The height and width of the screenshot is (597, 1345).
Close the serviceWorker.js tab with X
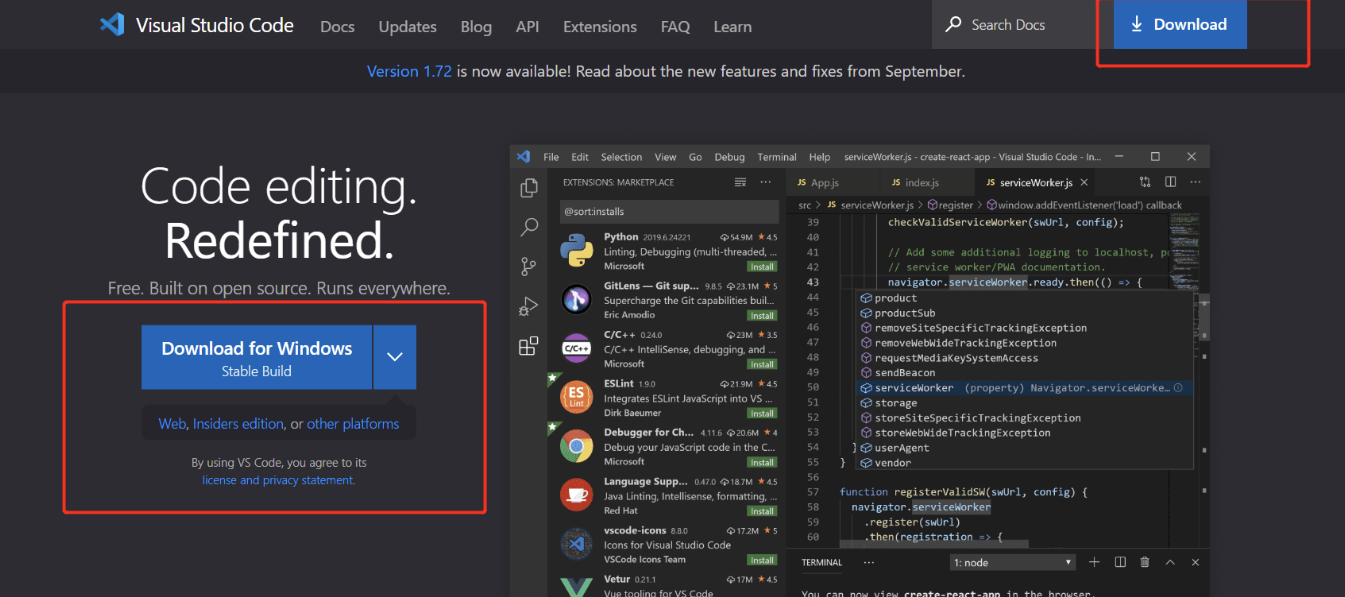point(1084,183)
